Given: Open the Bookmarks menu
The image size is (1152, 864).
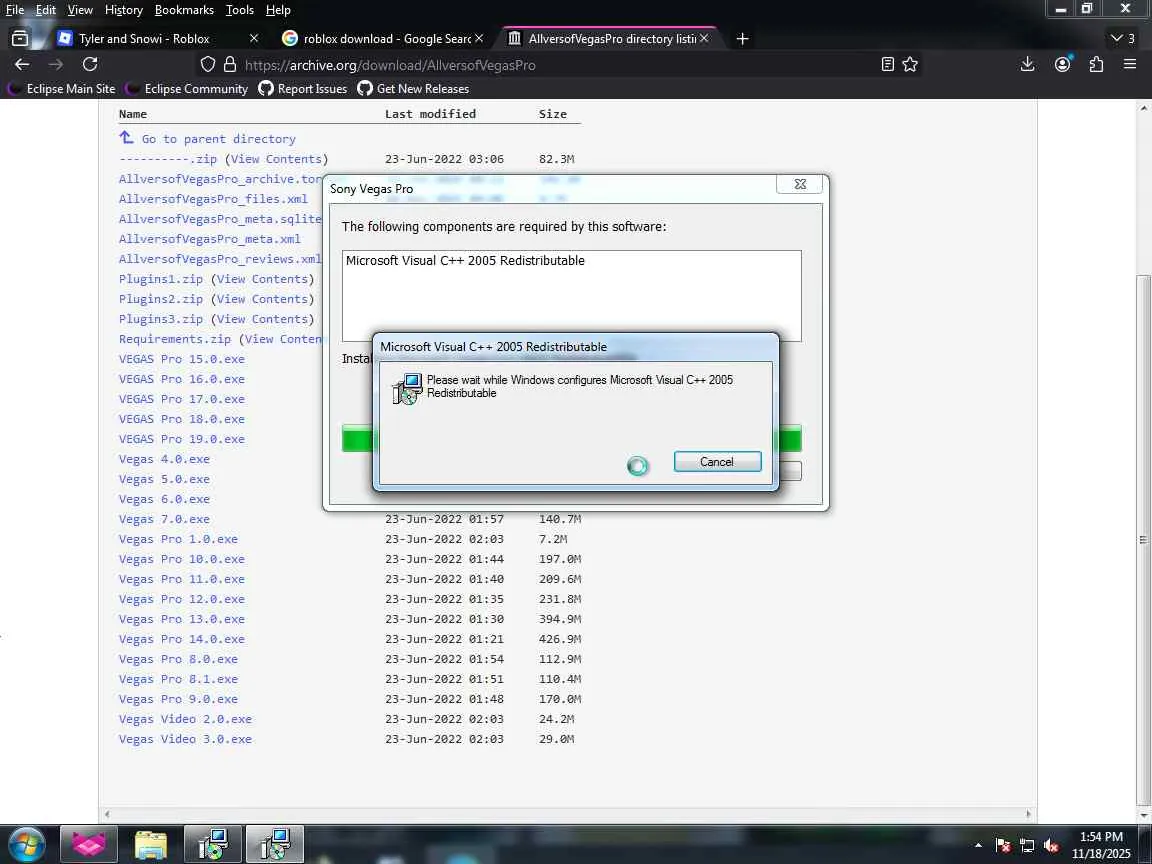Looking at the screenshot, I should pos(184,10).
